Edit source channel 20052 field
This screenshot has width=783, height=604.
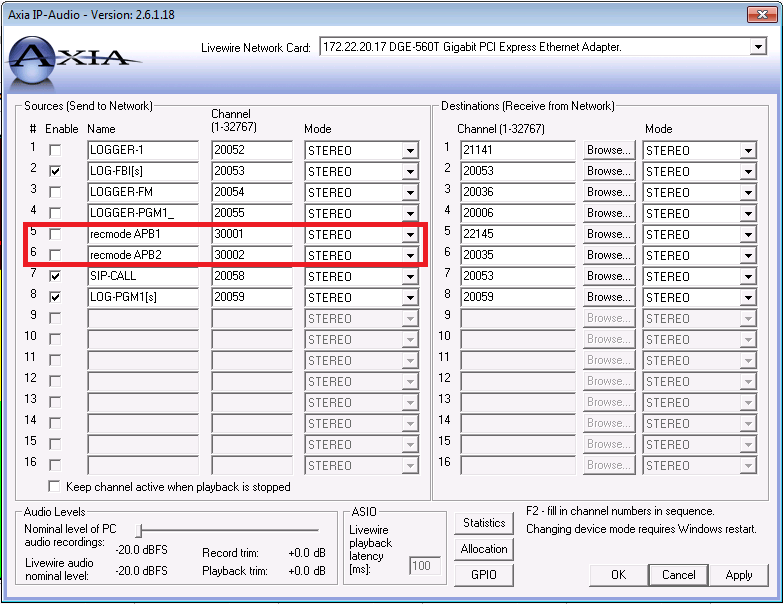(x=252, y=150)
